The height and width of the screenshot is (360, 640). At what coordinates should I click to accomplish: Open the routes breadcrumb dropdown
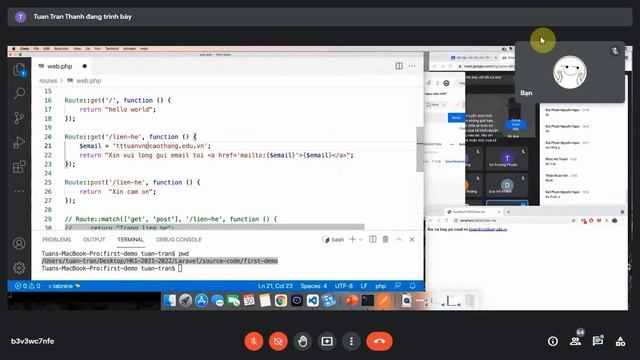pyautogui.click(x=48, y=81)
